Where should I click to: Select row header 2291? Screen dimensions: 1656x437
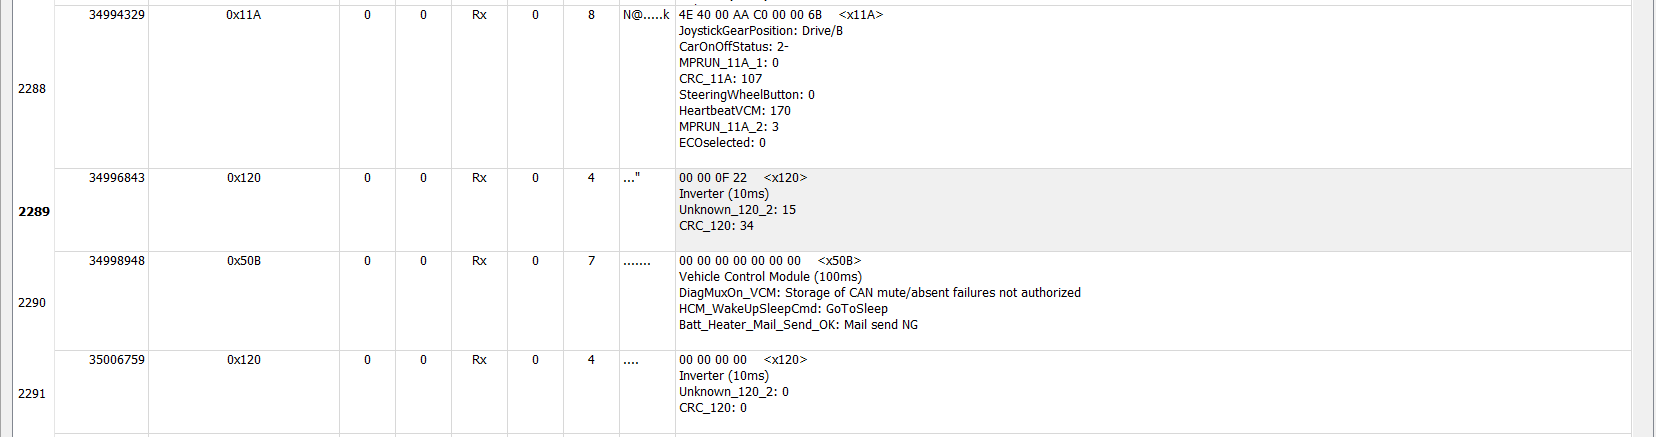pos(32,393)
